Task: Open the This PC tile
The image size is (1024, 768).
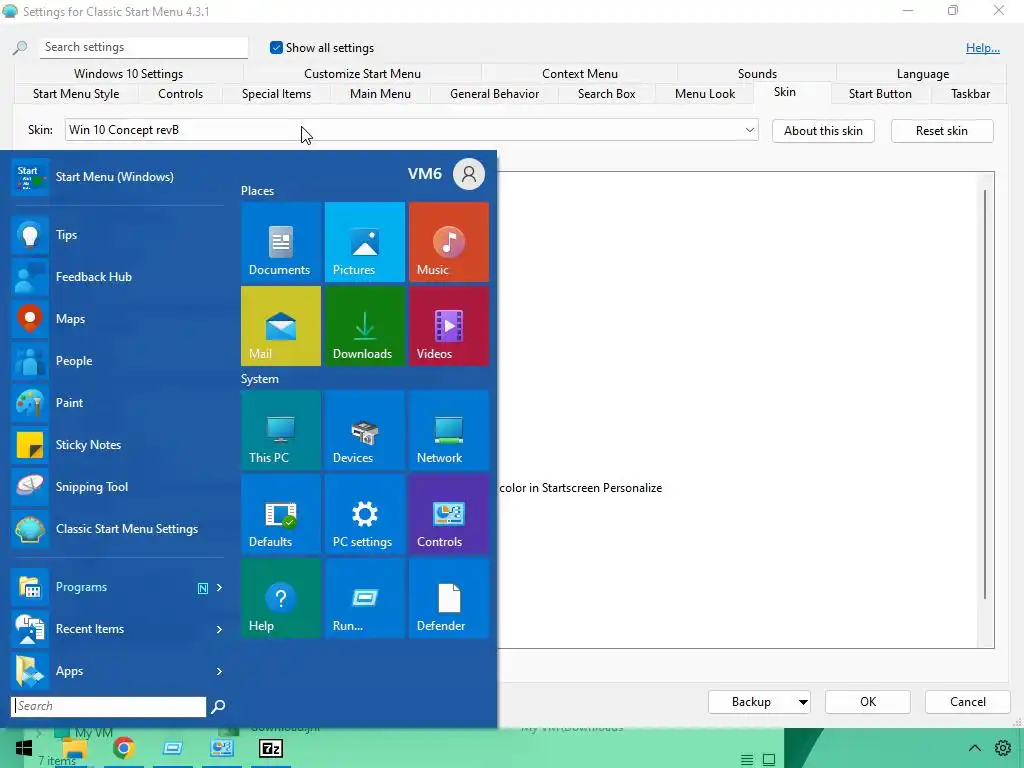Action: click(281, 430)
